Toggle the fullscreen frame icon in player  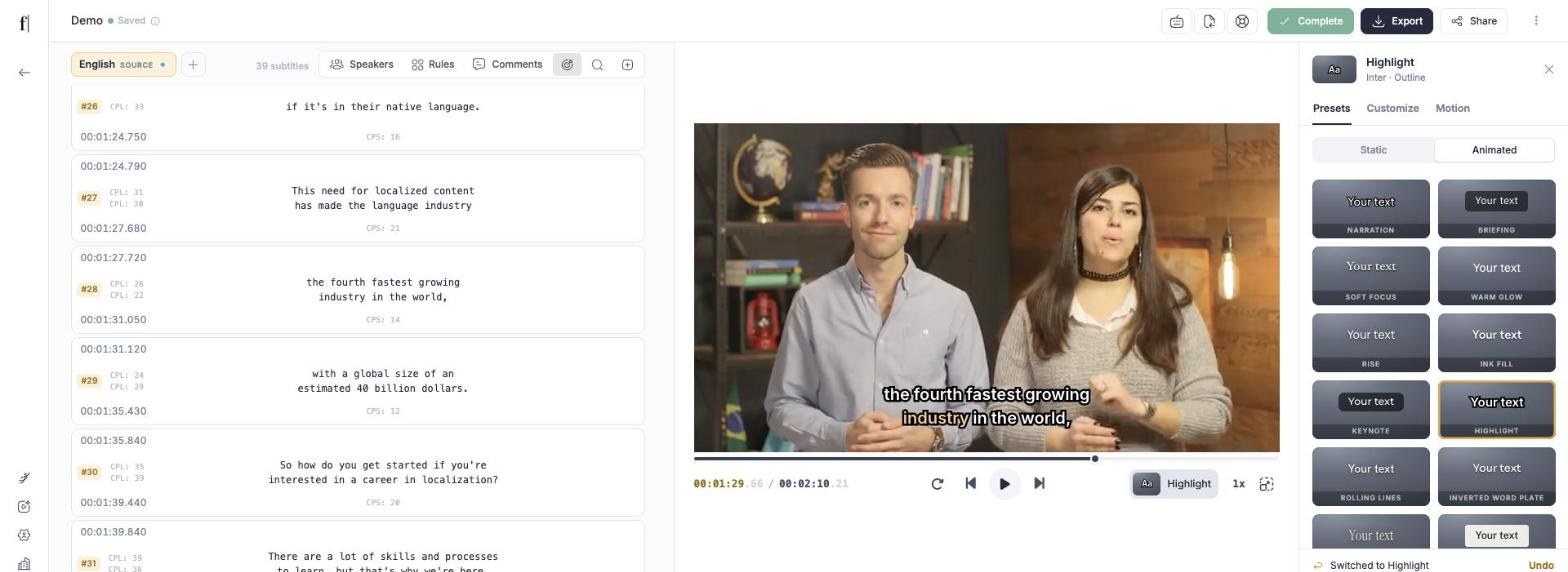point(1266,484)
